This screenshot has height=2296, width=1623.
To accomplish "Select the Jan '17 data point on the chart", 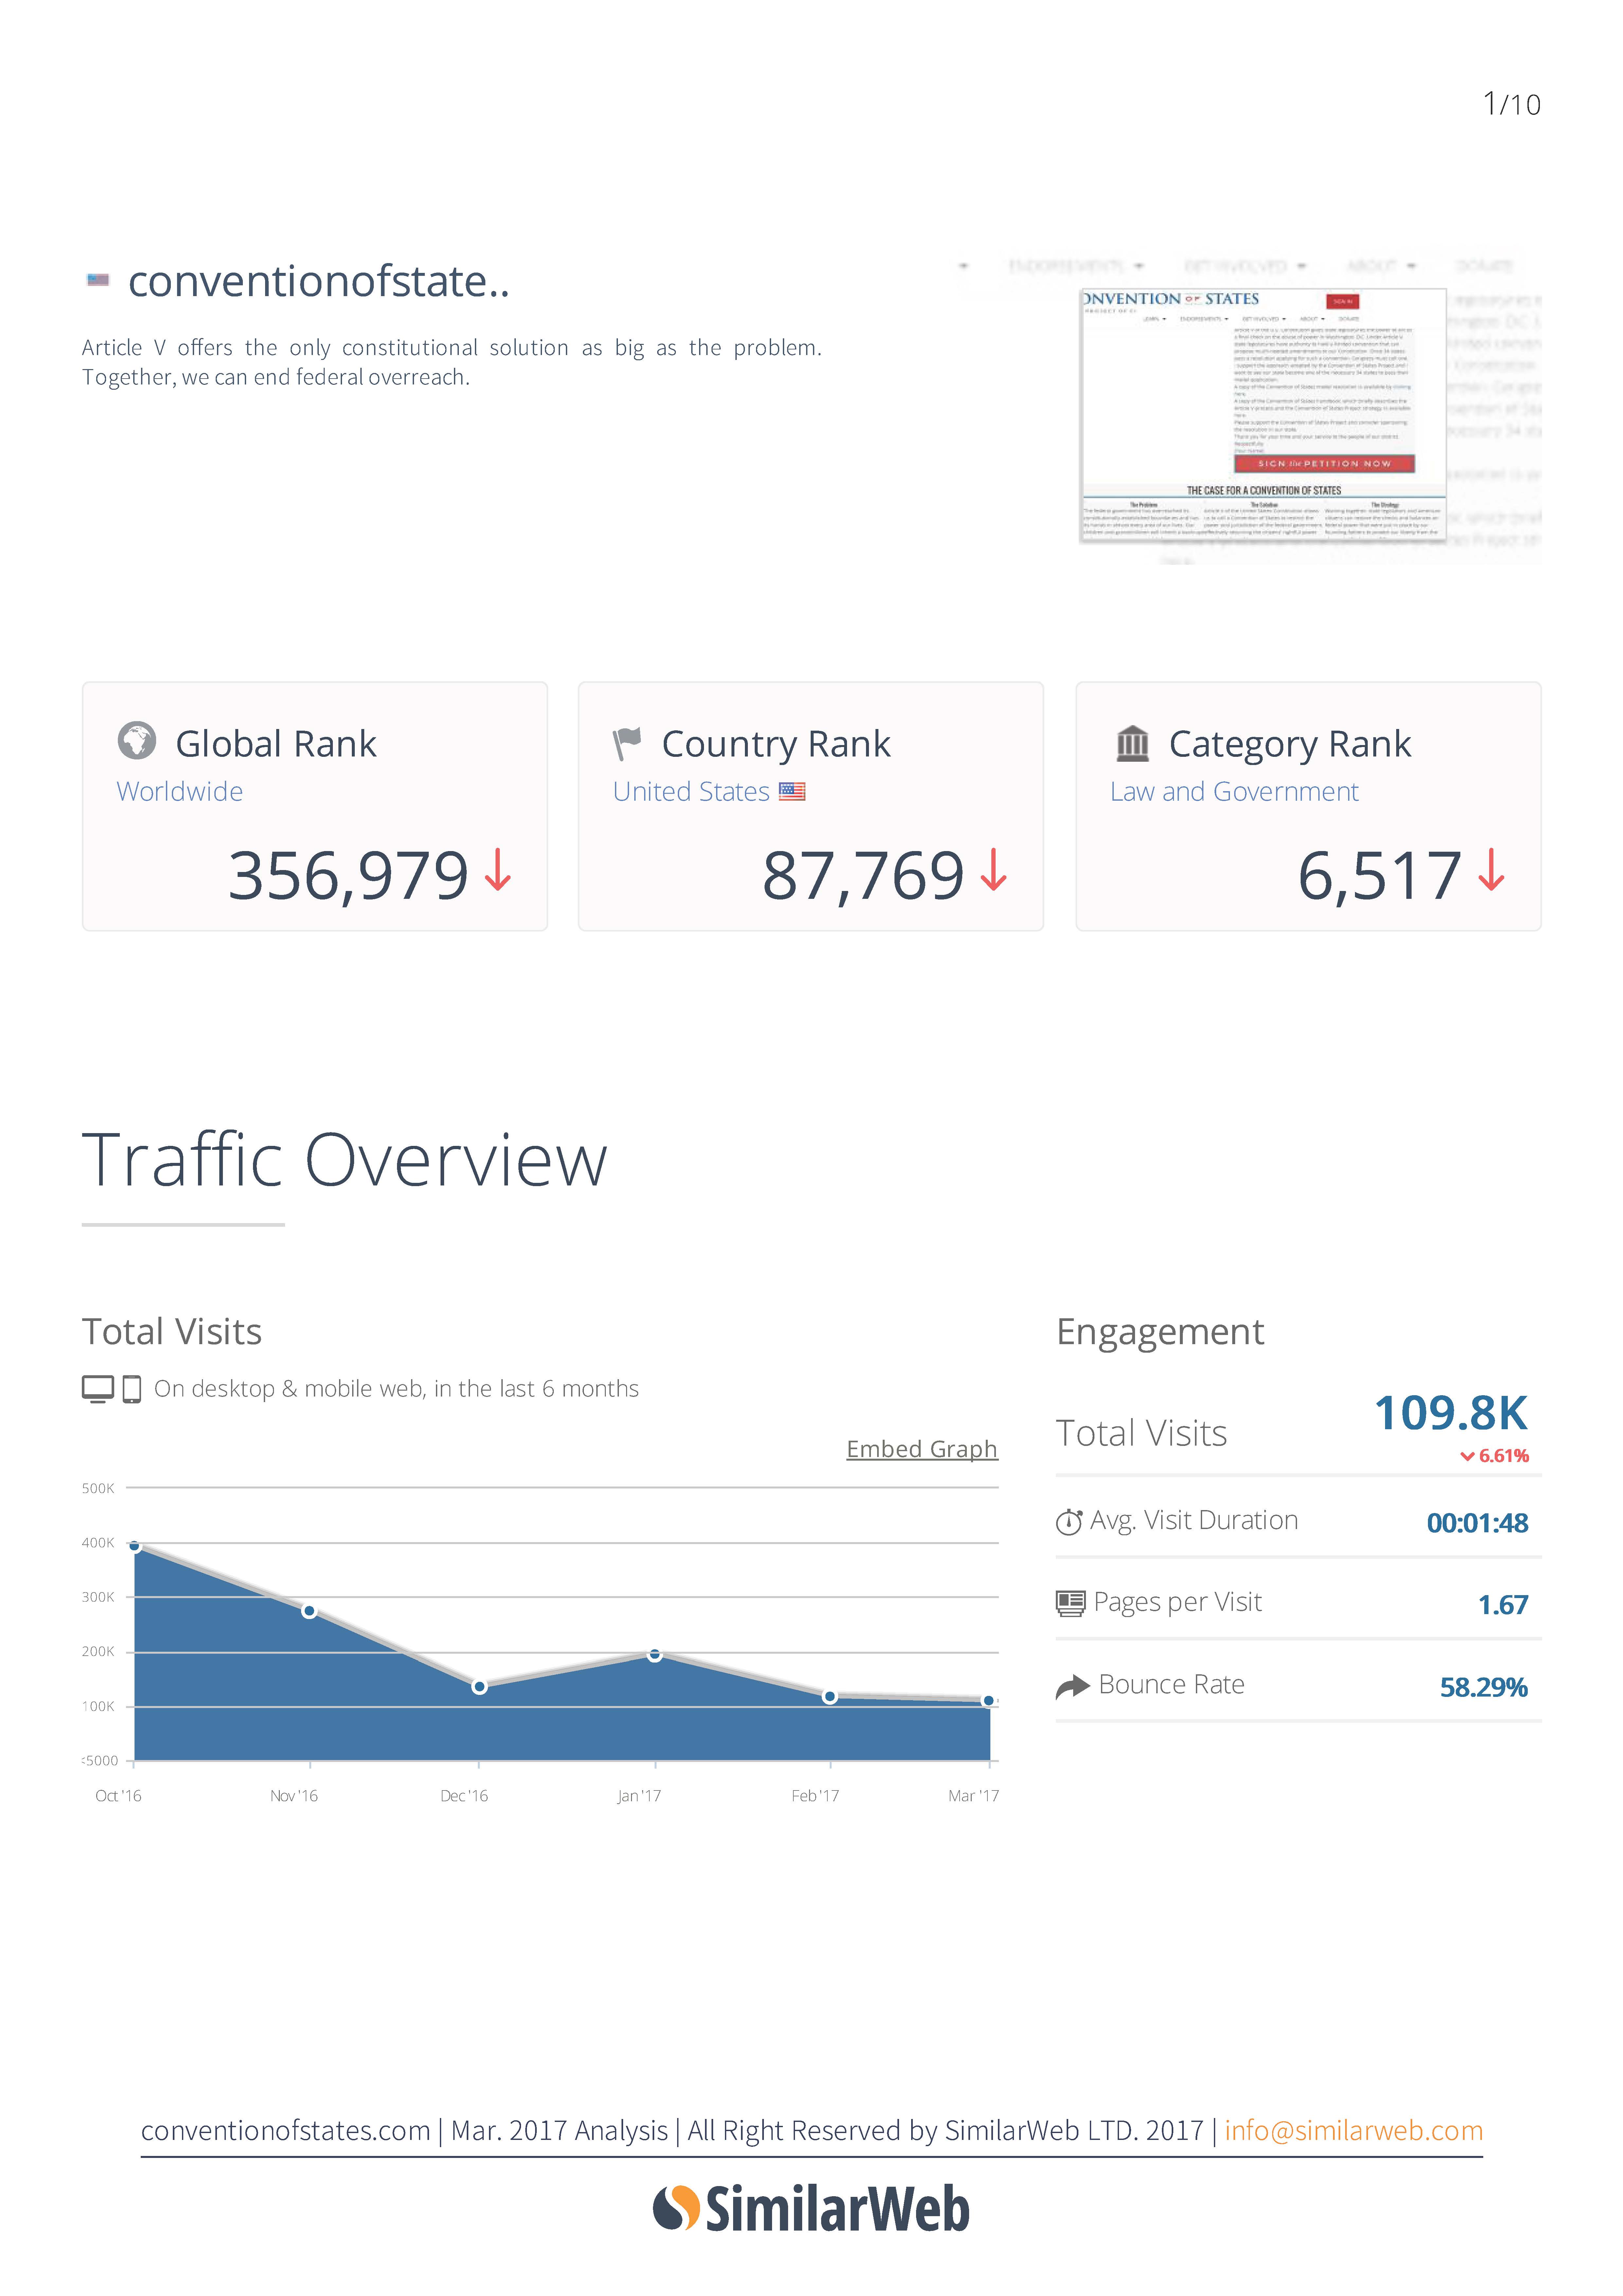I will click(x=655, y=1655).
